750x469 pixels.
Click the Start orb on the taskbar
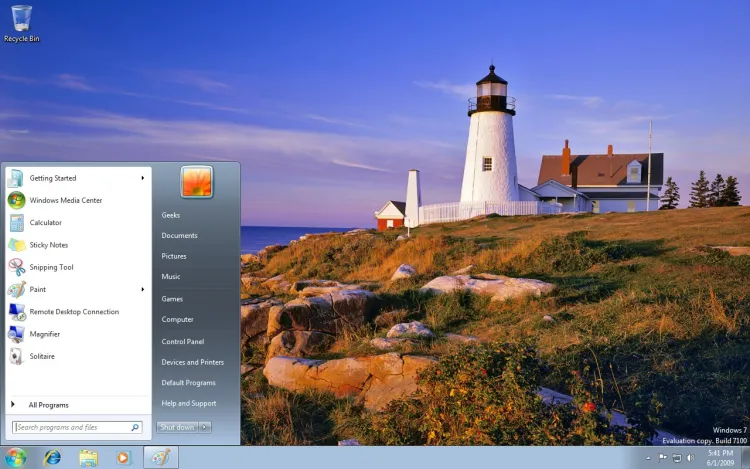tap(15, 458)
